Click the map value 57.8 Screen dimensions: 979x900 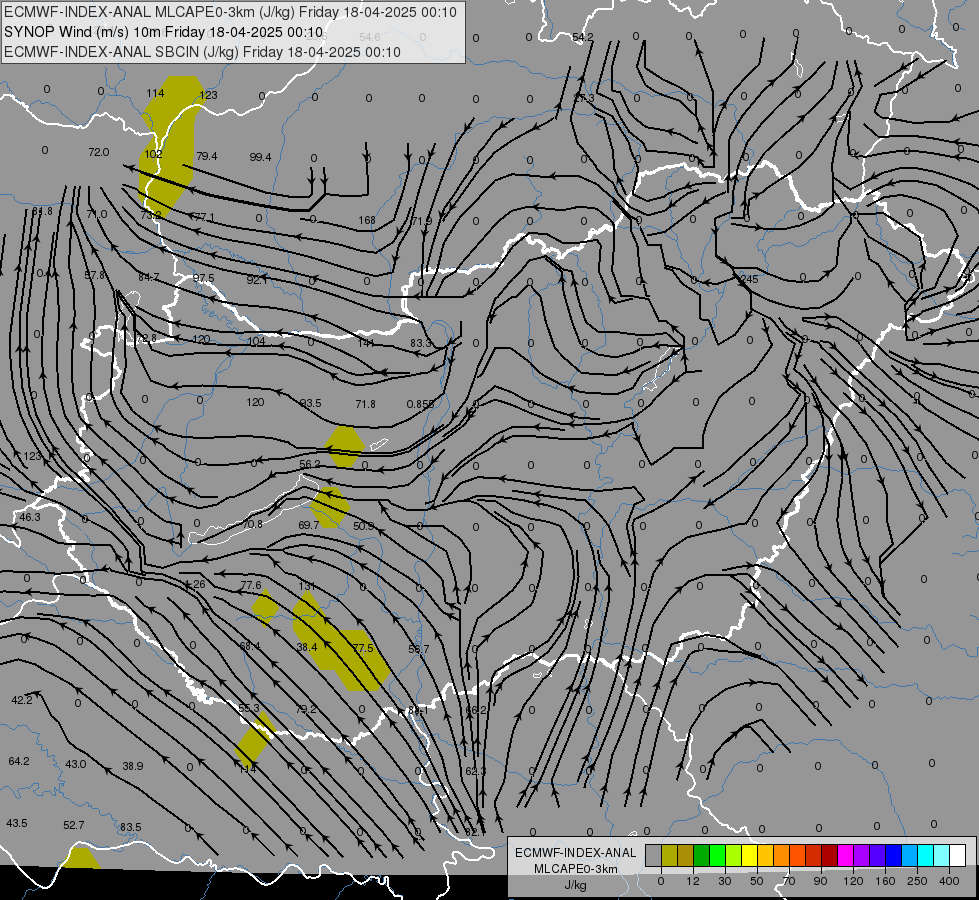[95, 275]
